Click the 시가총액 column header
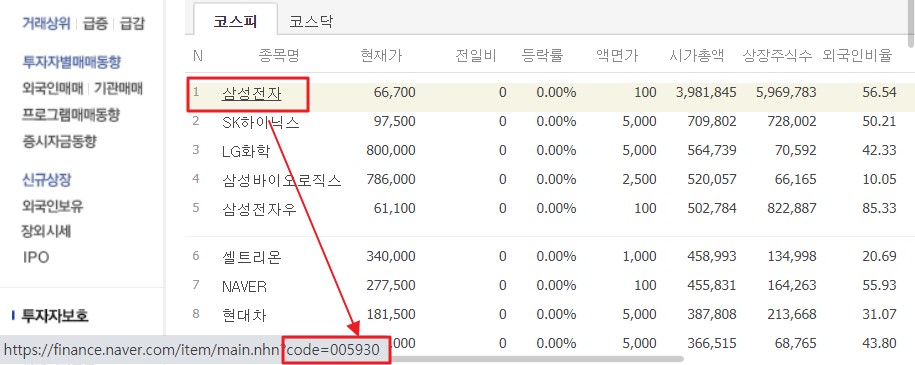The width and height of the screenshot is (915, 365). click(x=697, y=56)
